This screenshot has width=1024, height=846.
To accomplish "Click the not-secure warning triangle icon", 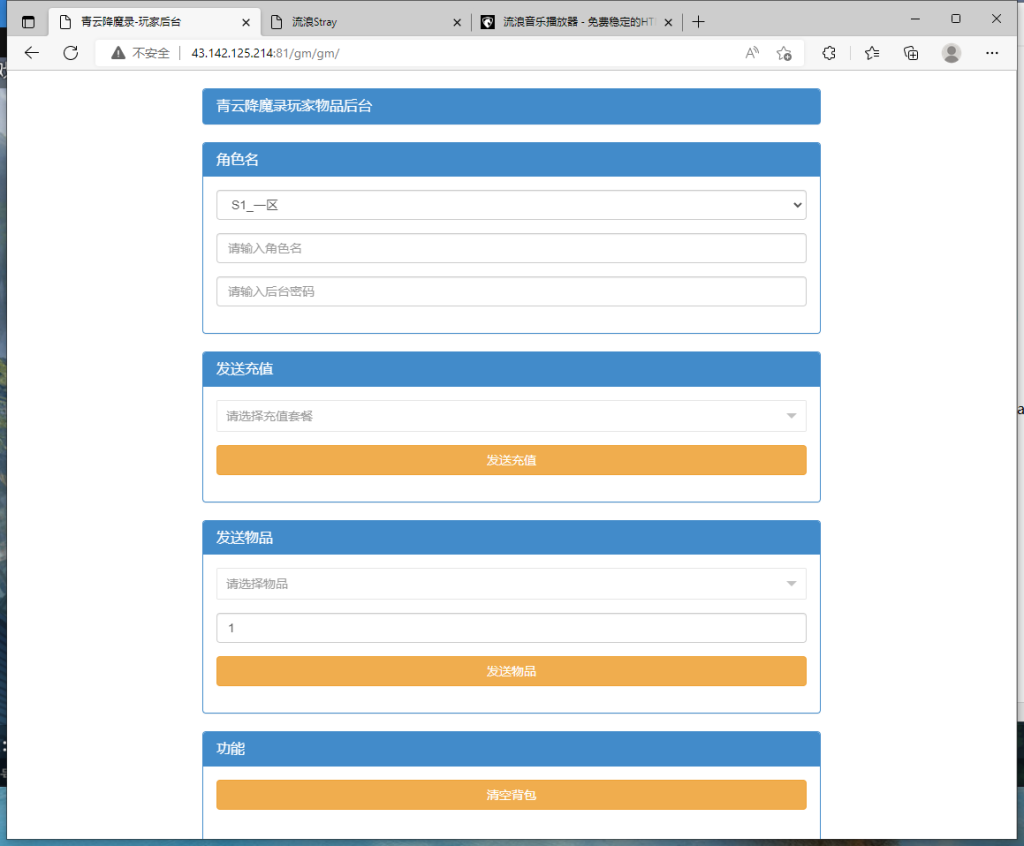I will click(x=118, y=53).
